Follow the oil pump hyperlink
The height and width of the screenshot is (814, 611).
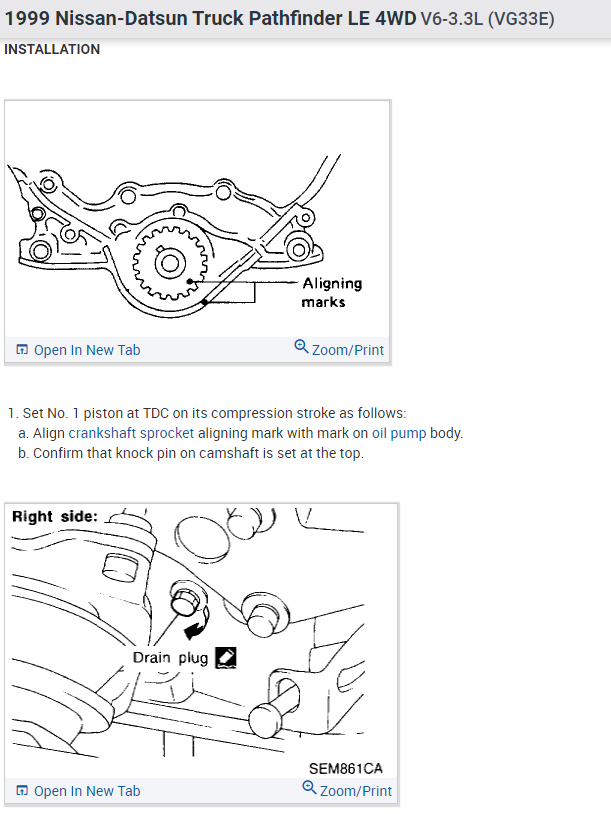pyautogui.click(x=399, y=433)
